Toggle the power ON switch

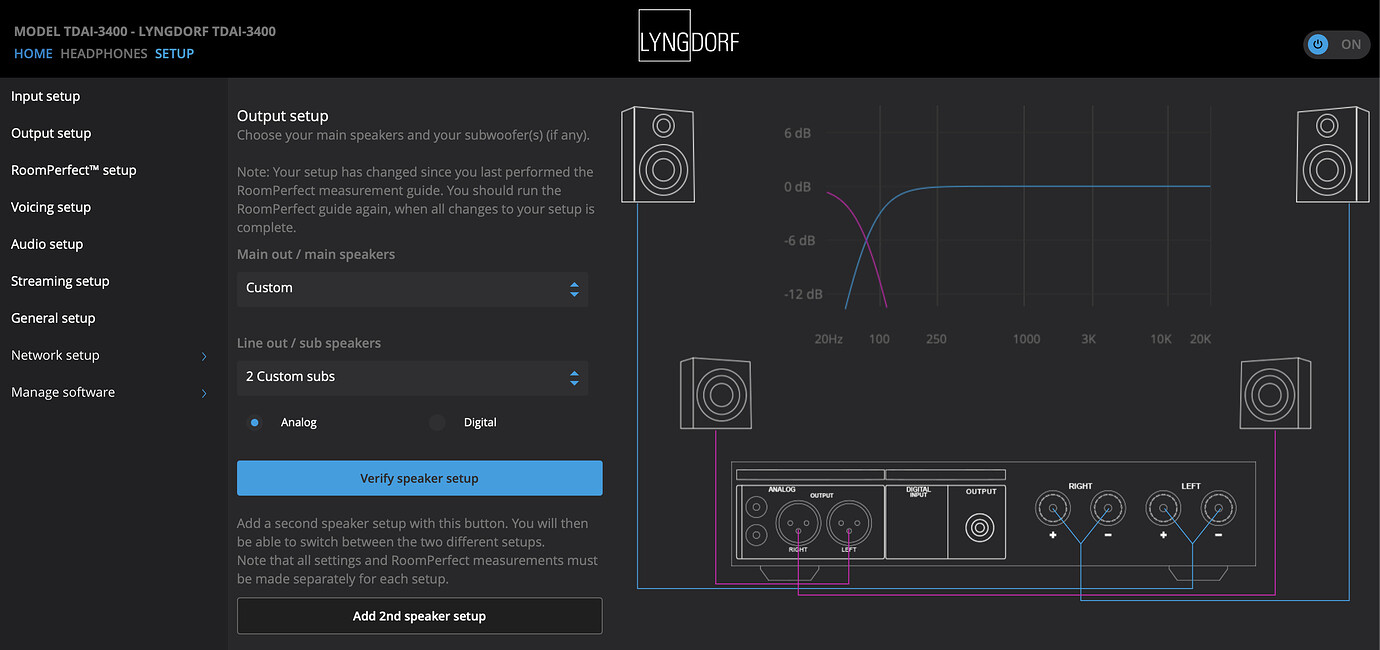(x=1337, y=44)
